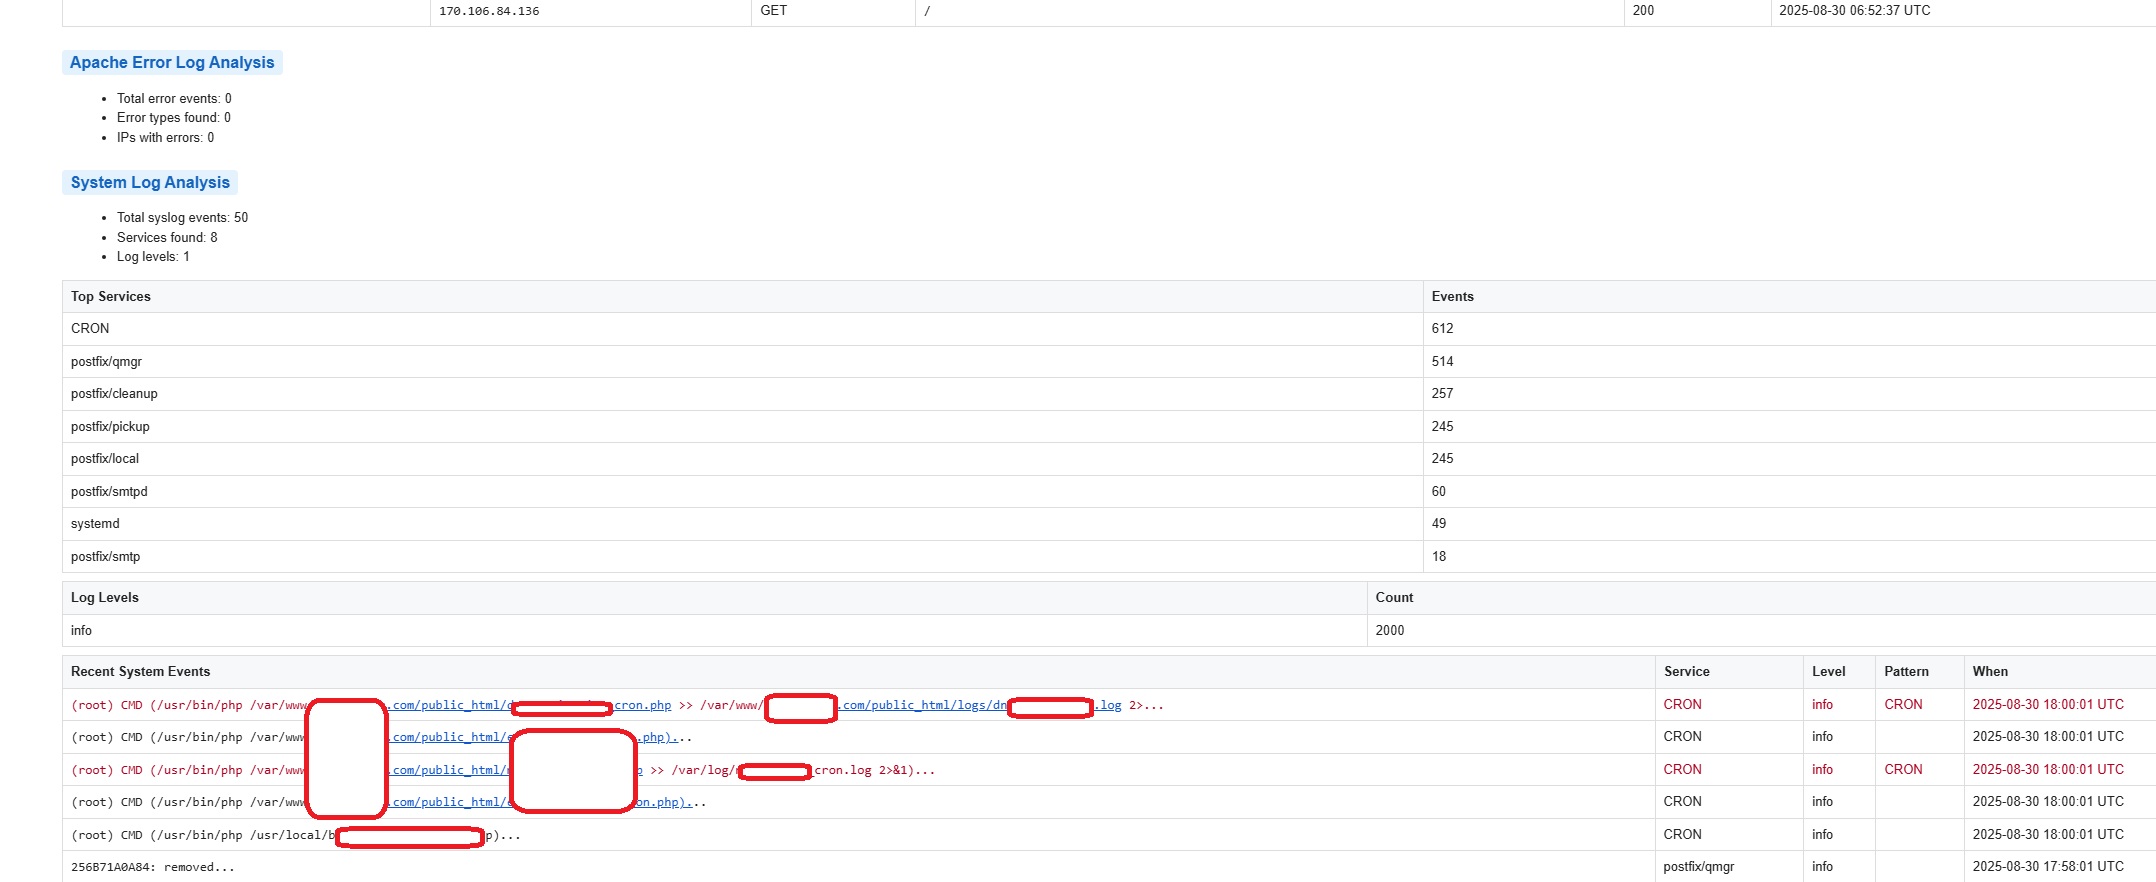Click the GET method cell
The image size is (2156, 882).
coord(773,11)
